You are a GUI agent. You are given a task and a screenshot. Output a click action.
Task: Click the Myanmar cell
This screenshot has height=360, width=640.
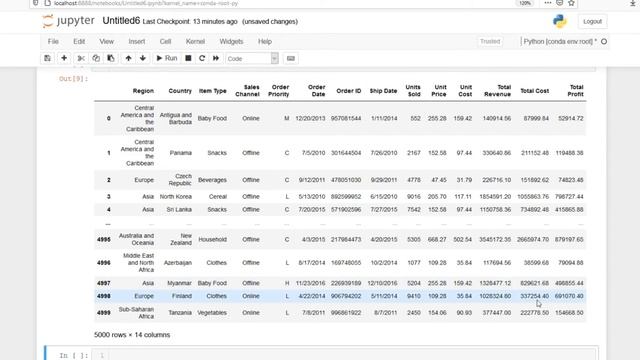(179, 283)
